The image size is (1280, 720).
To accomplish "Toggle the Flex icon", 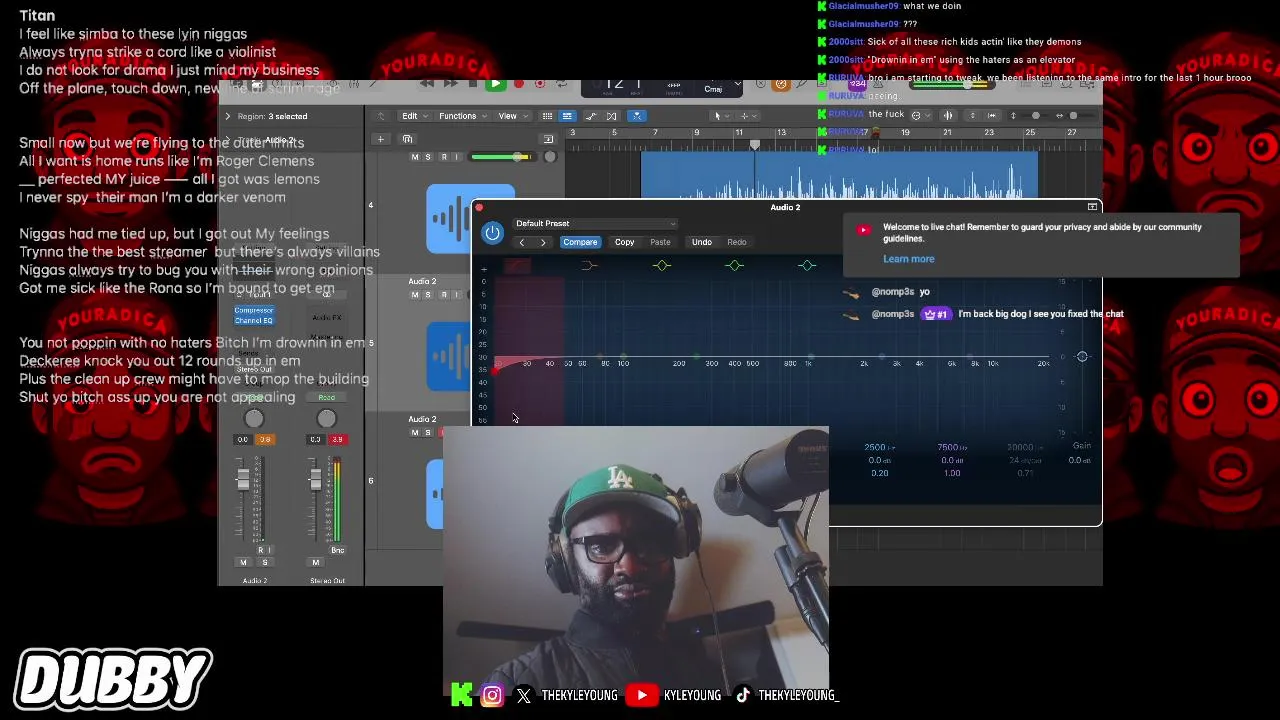I will click(x=611, y=116).
